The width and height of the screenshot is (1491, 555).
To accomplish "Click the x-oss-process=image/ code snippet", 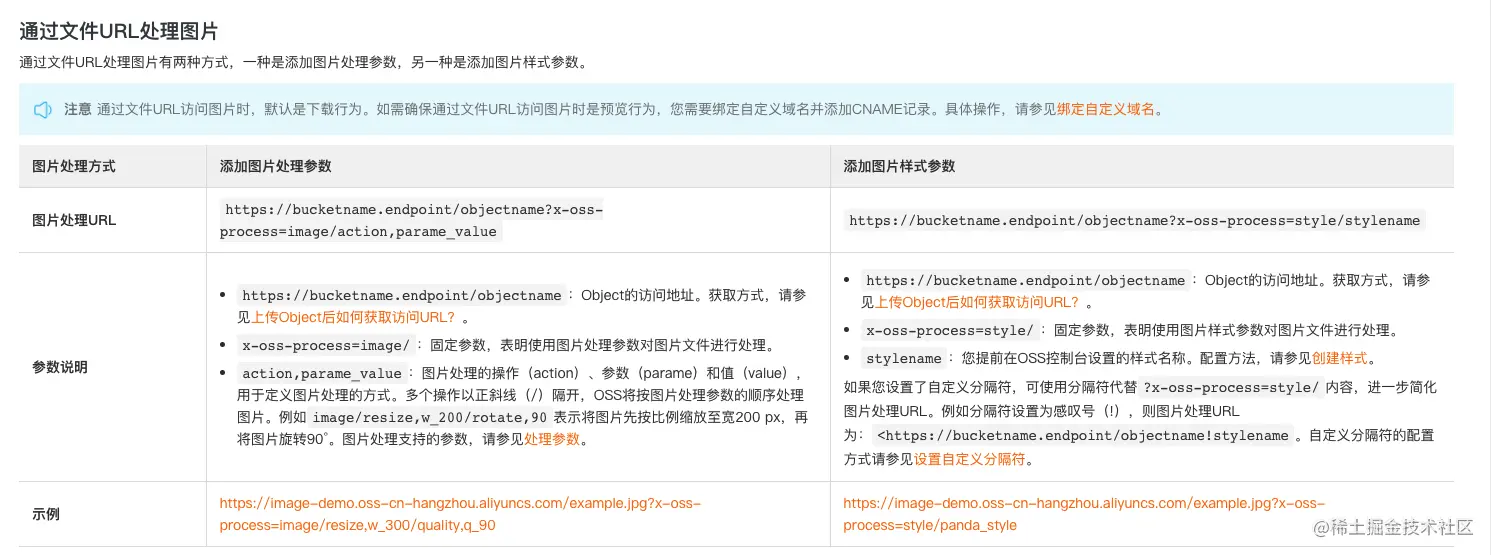I will (327, 346).
